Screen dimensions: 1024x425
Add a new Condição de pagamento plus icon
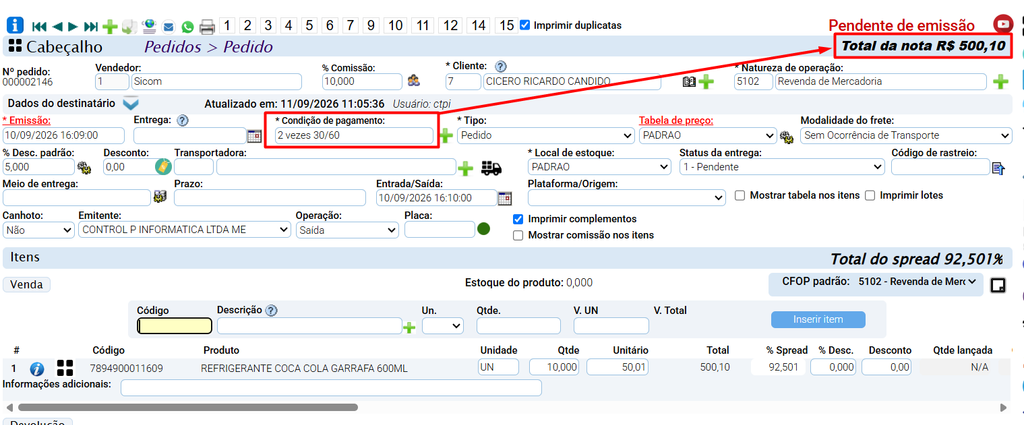446,136
